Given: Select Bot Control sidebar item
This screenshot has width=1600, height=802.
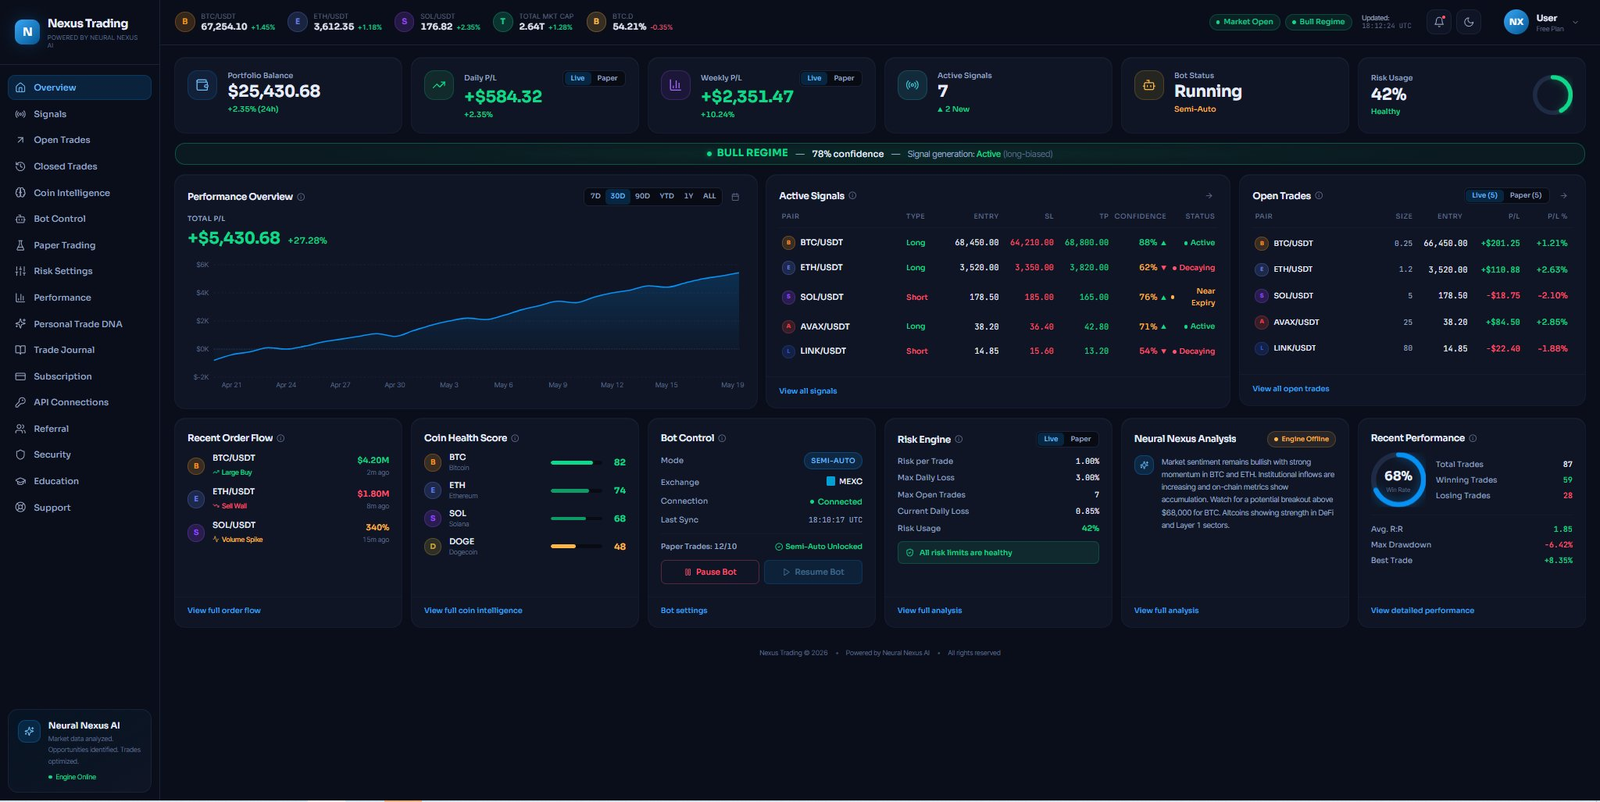Looking at the screenshot, I should (x=80, y=219).
